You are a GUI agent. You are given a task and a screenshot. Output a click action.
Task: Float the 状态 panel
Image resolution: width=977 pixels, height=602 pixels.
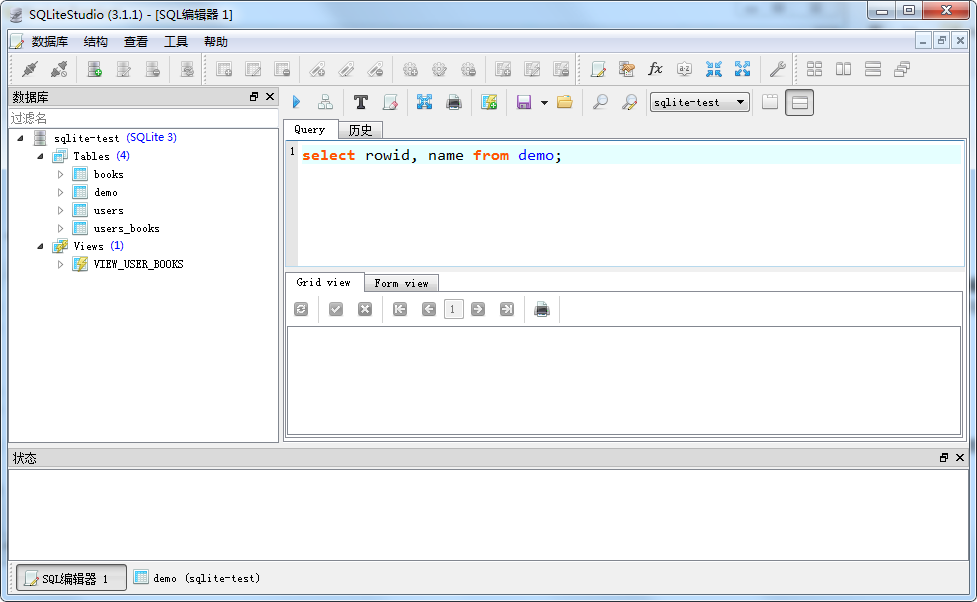click(x=943, y=457)
